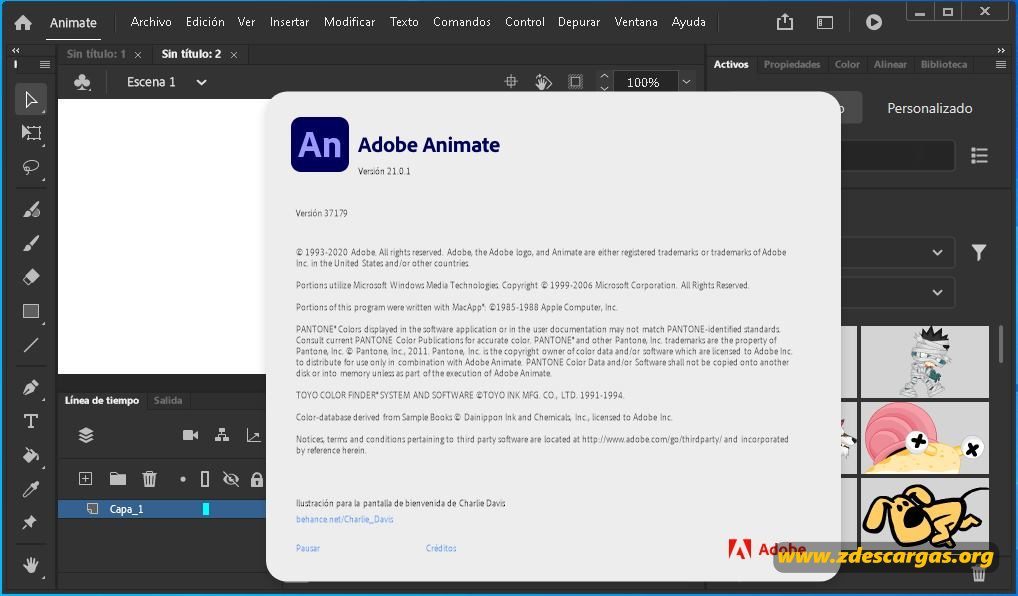Switch to the Sin título: 1 document tab
The image size is (1018, 596).
(x=96, y=54)
